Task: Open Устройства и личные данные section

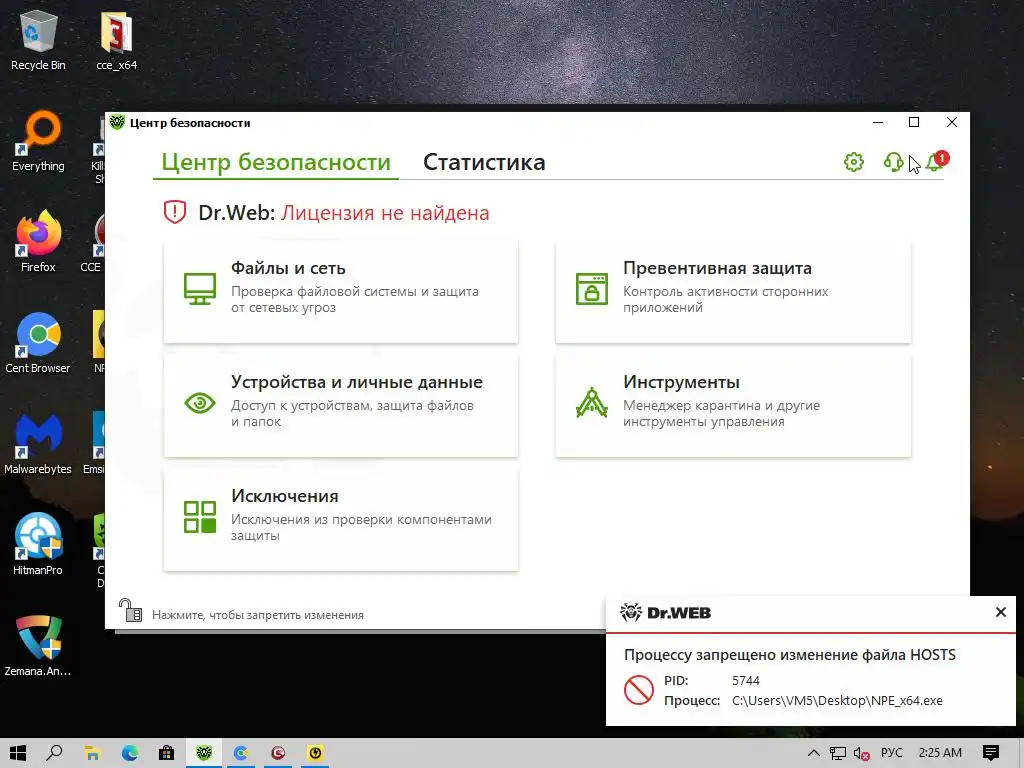Action: coord(341,405)
